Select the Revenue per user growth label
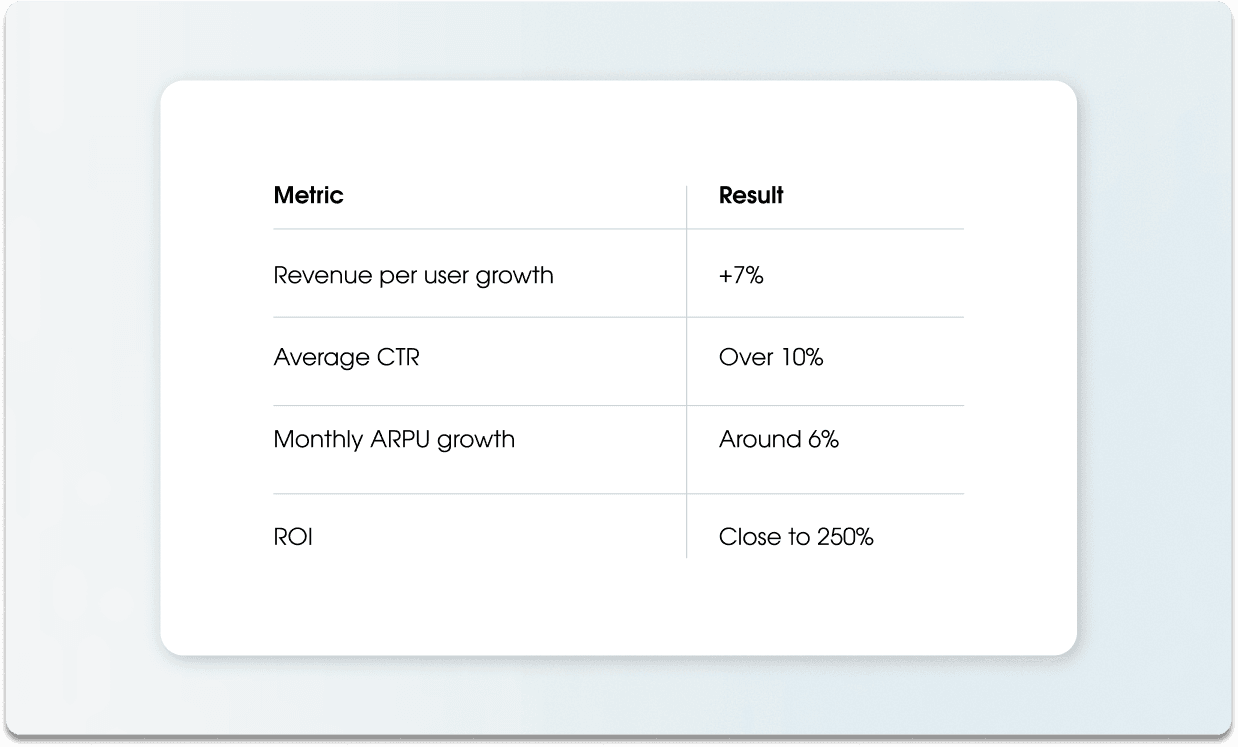The image size is (1238, 747). coord(413,276)
